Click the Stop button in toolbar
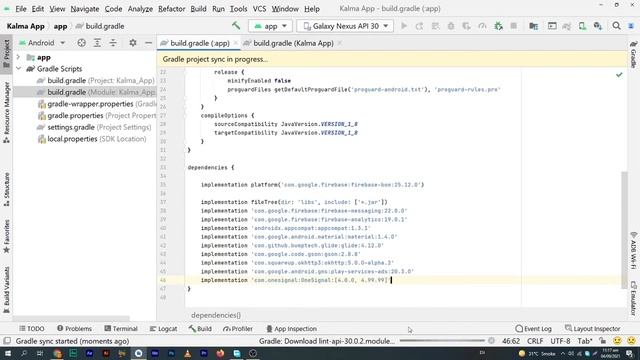The height and width of the screenshot is (360, 640). 513,26
